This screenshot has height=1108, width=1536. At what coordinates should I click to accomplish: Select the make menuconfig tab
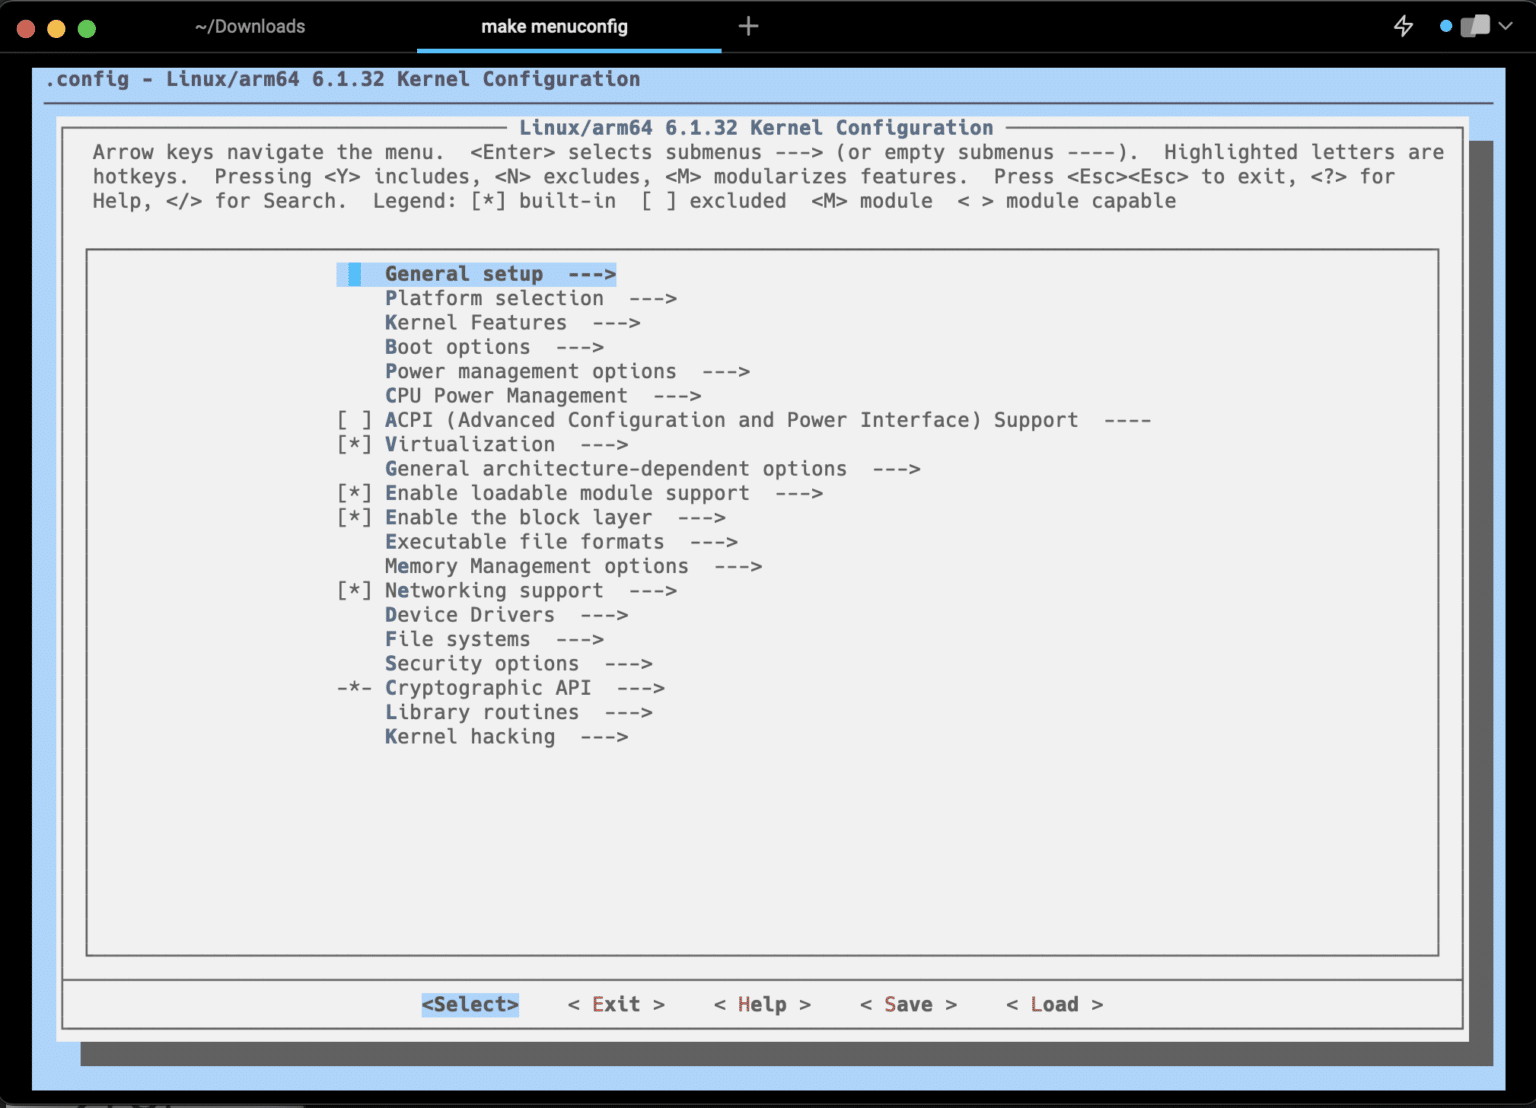click(x=554, y=27)
